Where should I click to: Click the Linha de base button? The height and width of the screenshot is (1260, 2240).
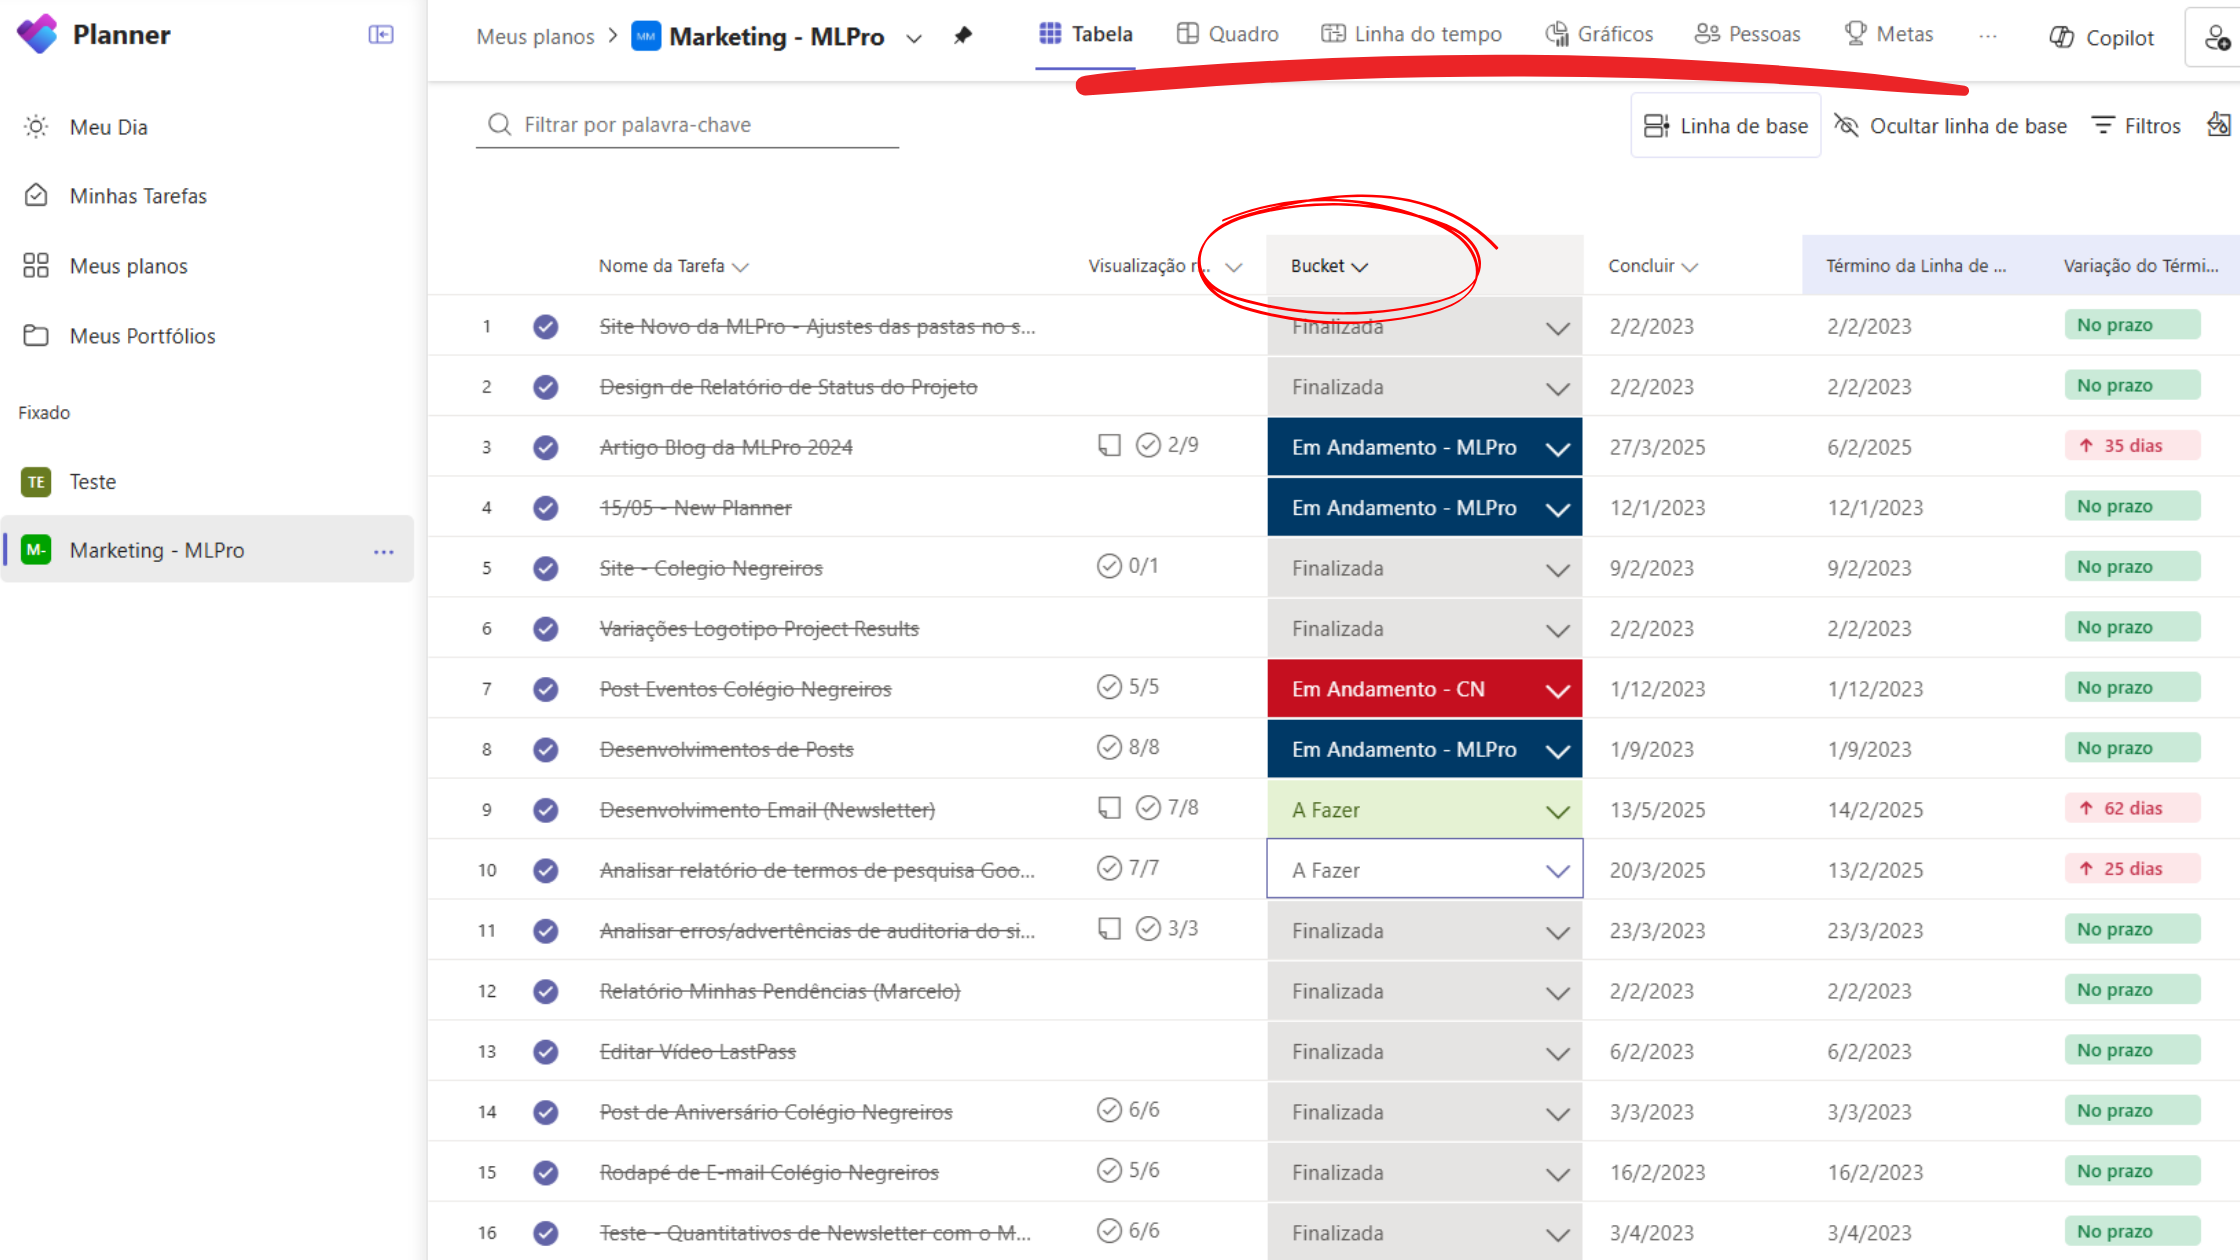(x=1726, y=126)
